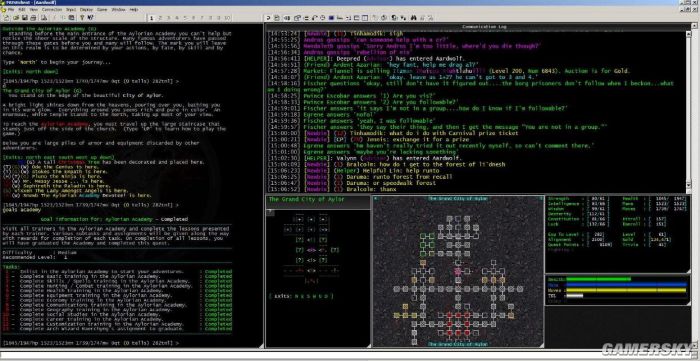Screen dimensions: 700x361
Task: Click the dark blue square toolbar icon
Action: click(331, 18)
